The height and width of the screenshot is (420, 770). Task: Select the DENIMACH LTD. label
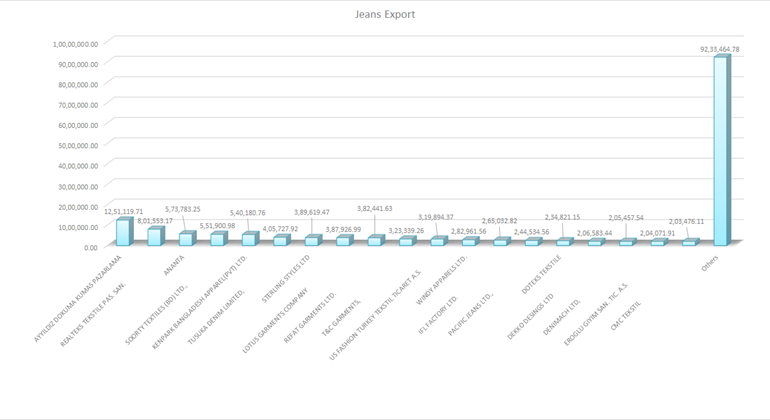click(x=562, y=316)
